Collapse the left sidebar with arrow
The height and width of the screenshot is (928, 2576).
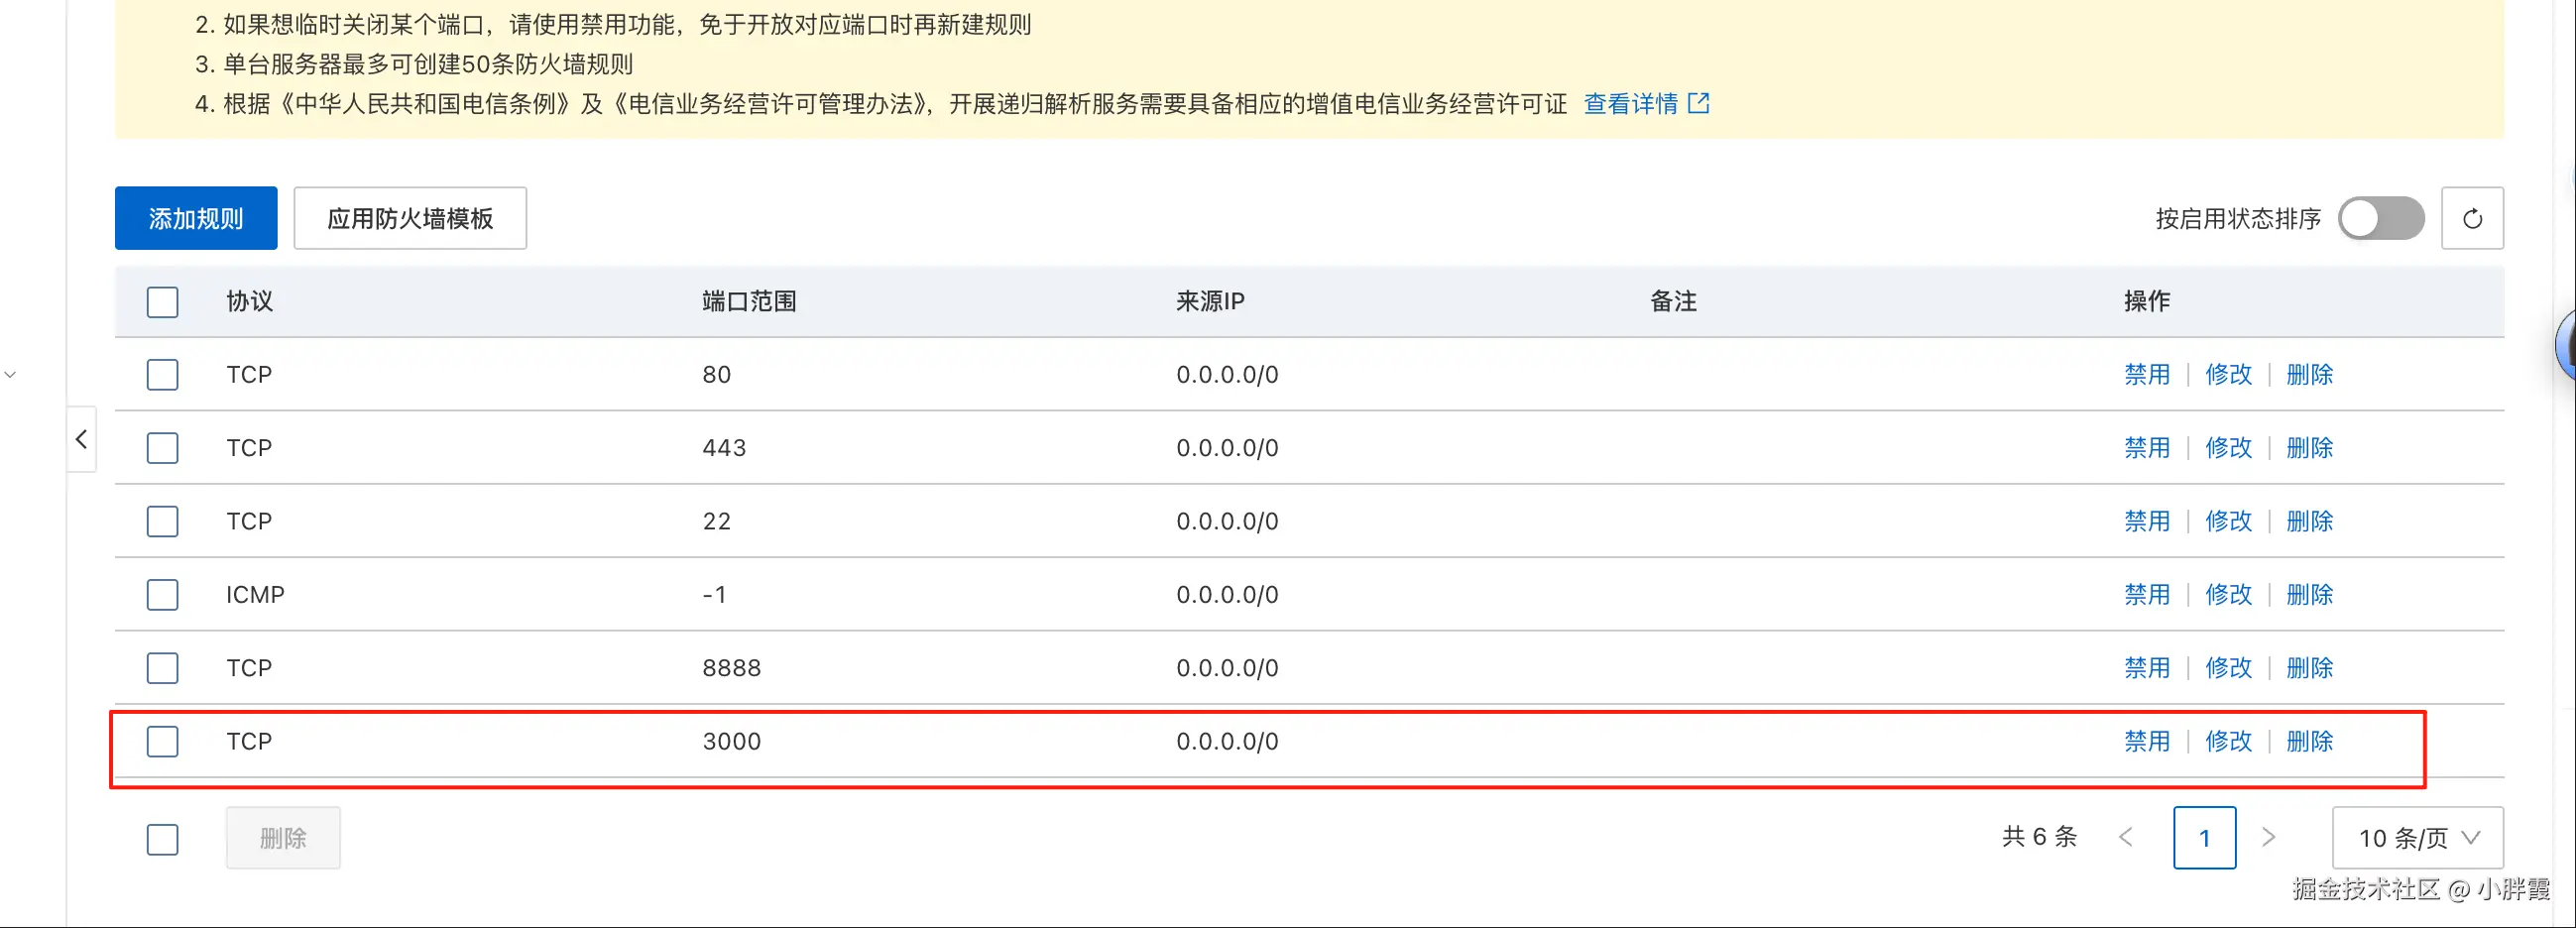81,439
